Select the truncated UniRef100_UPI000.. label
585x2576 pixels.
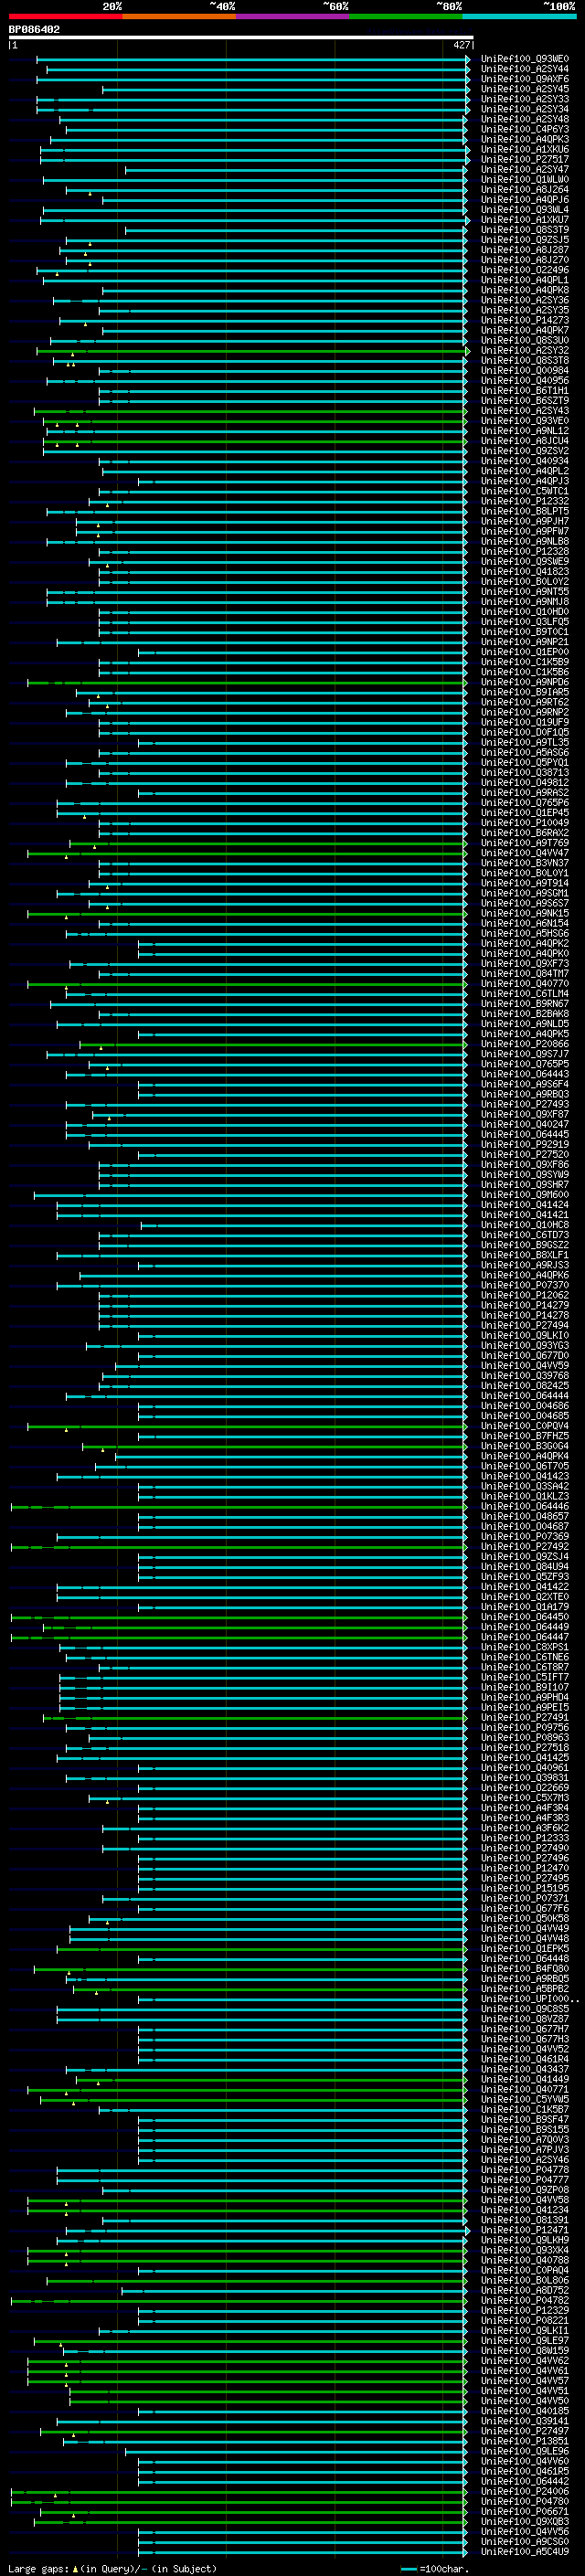tap(530, 2000)
